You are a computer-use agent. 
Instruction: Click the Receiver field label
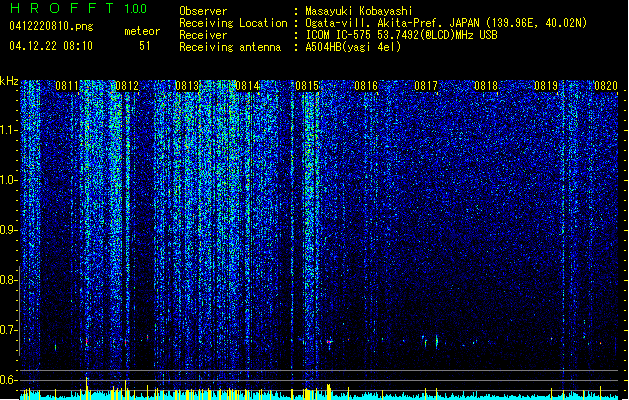(x=203, y=35)
